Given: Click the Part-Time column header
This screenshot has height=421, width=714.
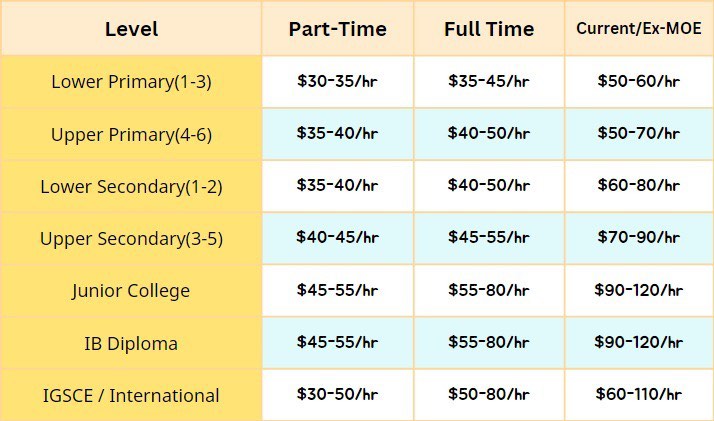Looking at the screenshot, I should click(x=337, y=29).
